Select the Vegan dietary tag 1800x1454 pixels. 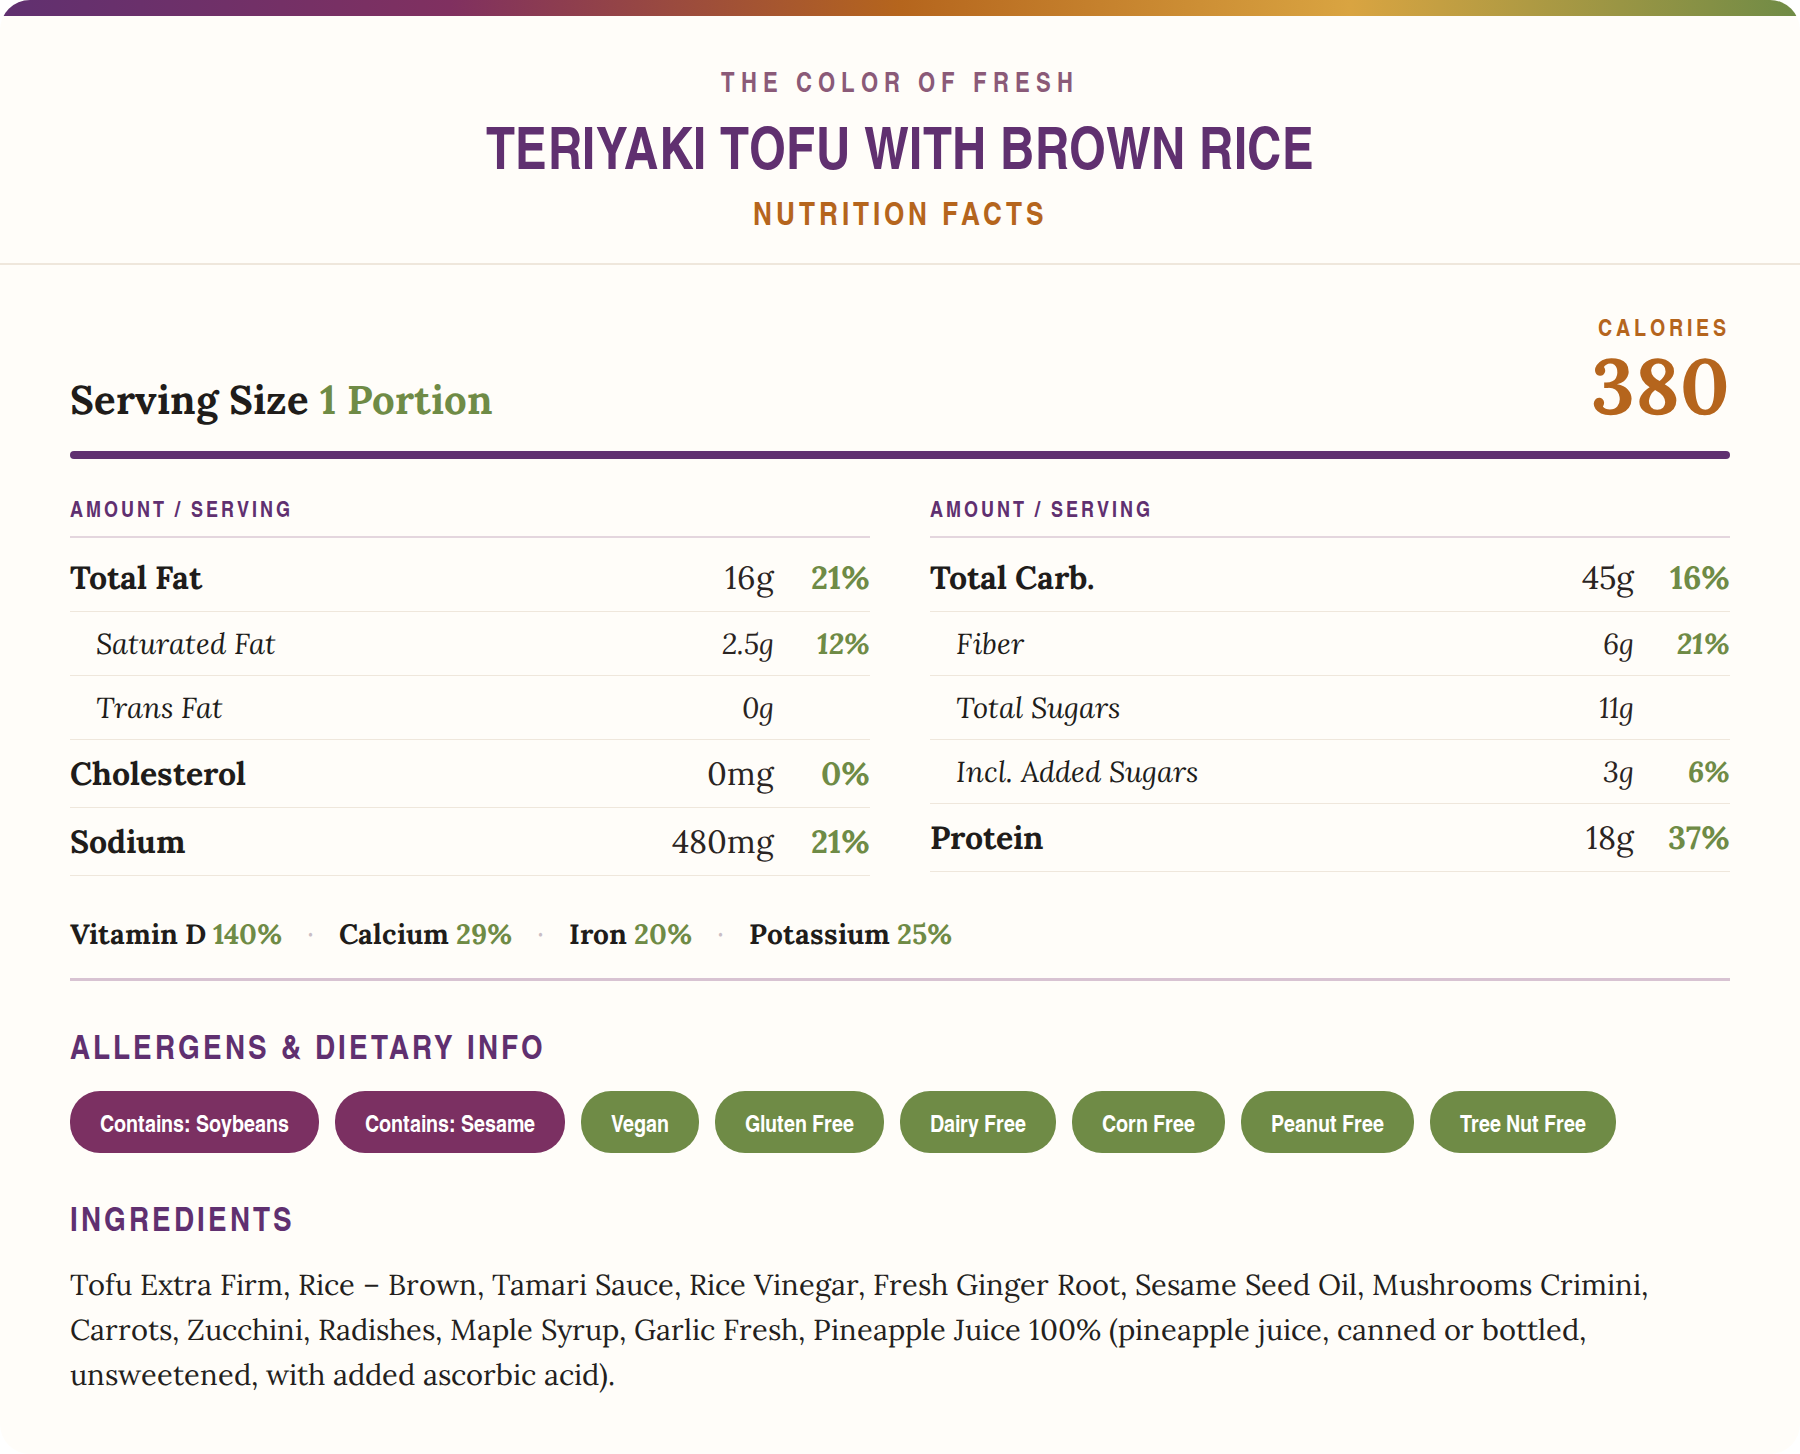point(640,1122)
